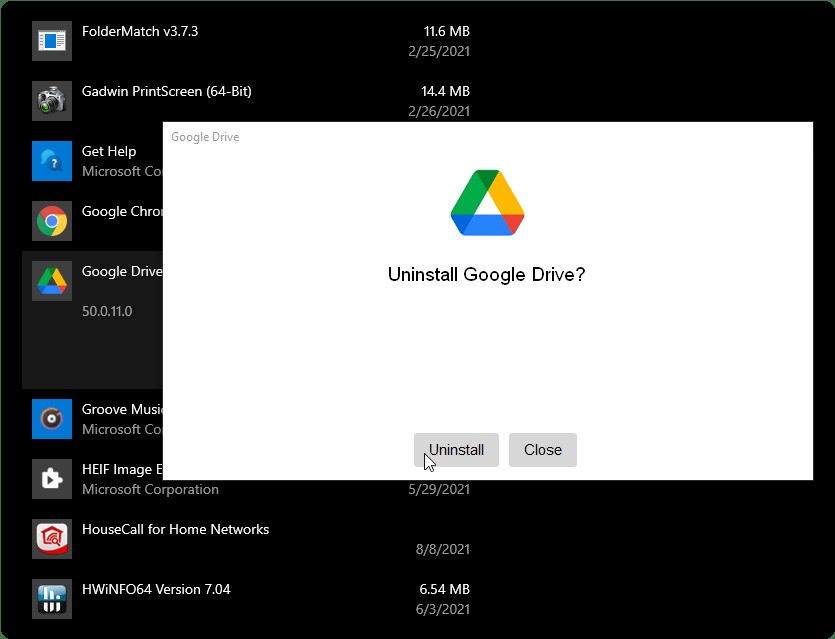This screenshot has height=639, width=835.
Task: Select the Google Chrome icon in list
Action: [x=52, y=221]
